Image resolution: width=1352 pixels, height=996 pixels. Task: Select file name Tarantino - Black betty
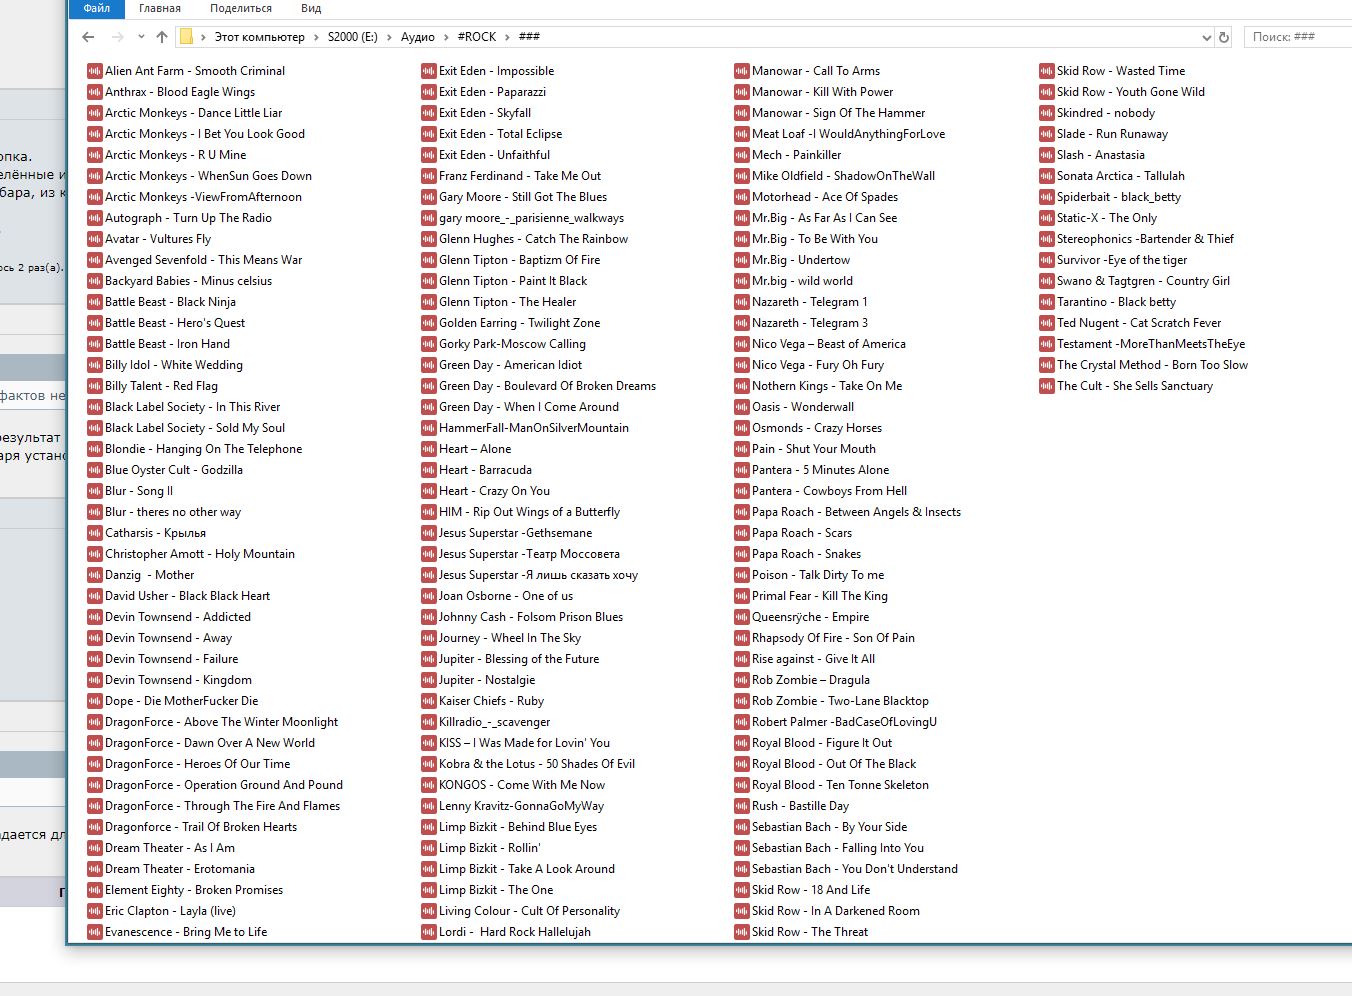1117,302
